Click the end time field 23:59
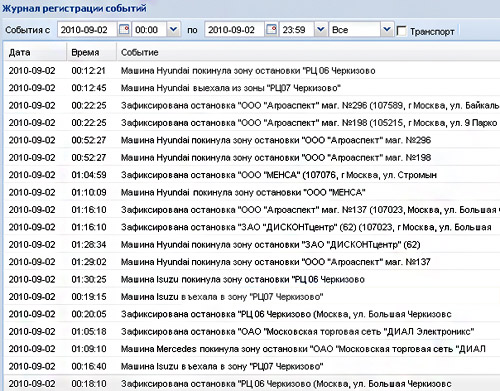 click(x=296, y=30)
